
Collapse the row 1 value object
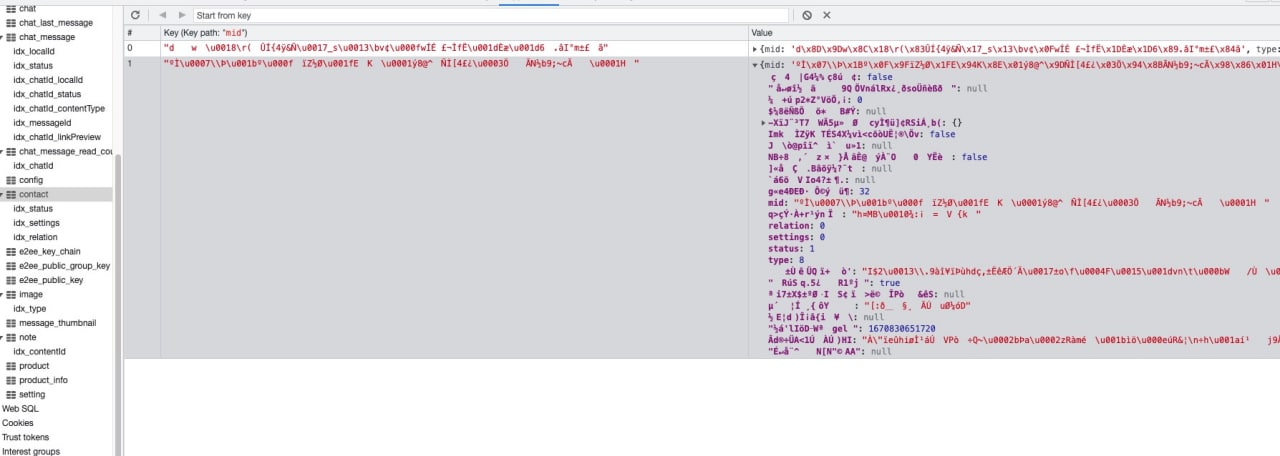click(x=754, y=65)
